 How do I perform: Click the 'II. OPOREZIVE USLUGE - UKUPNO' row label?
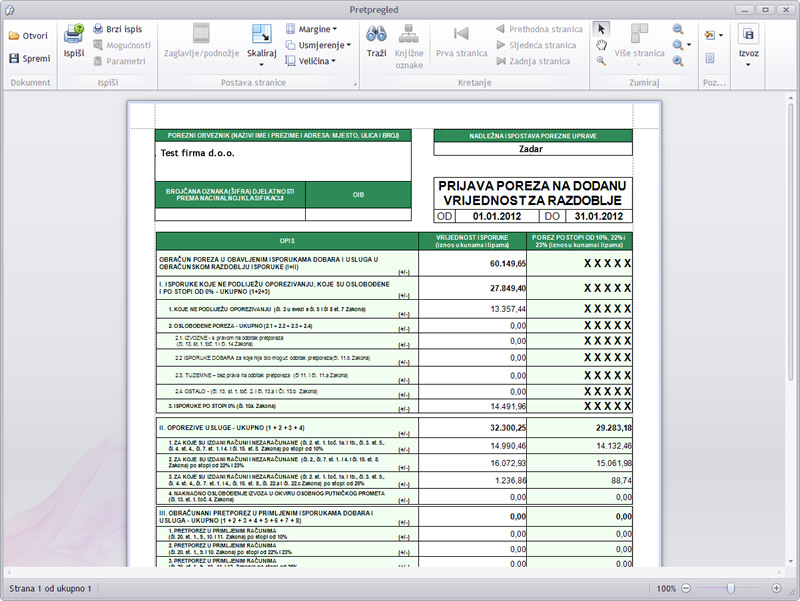(232, 428)
